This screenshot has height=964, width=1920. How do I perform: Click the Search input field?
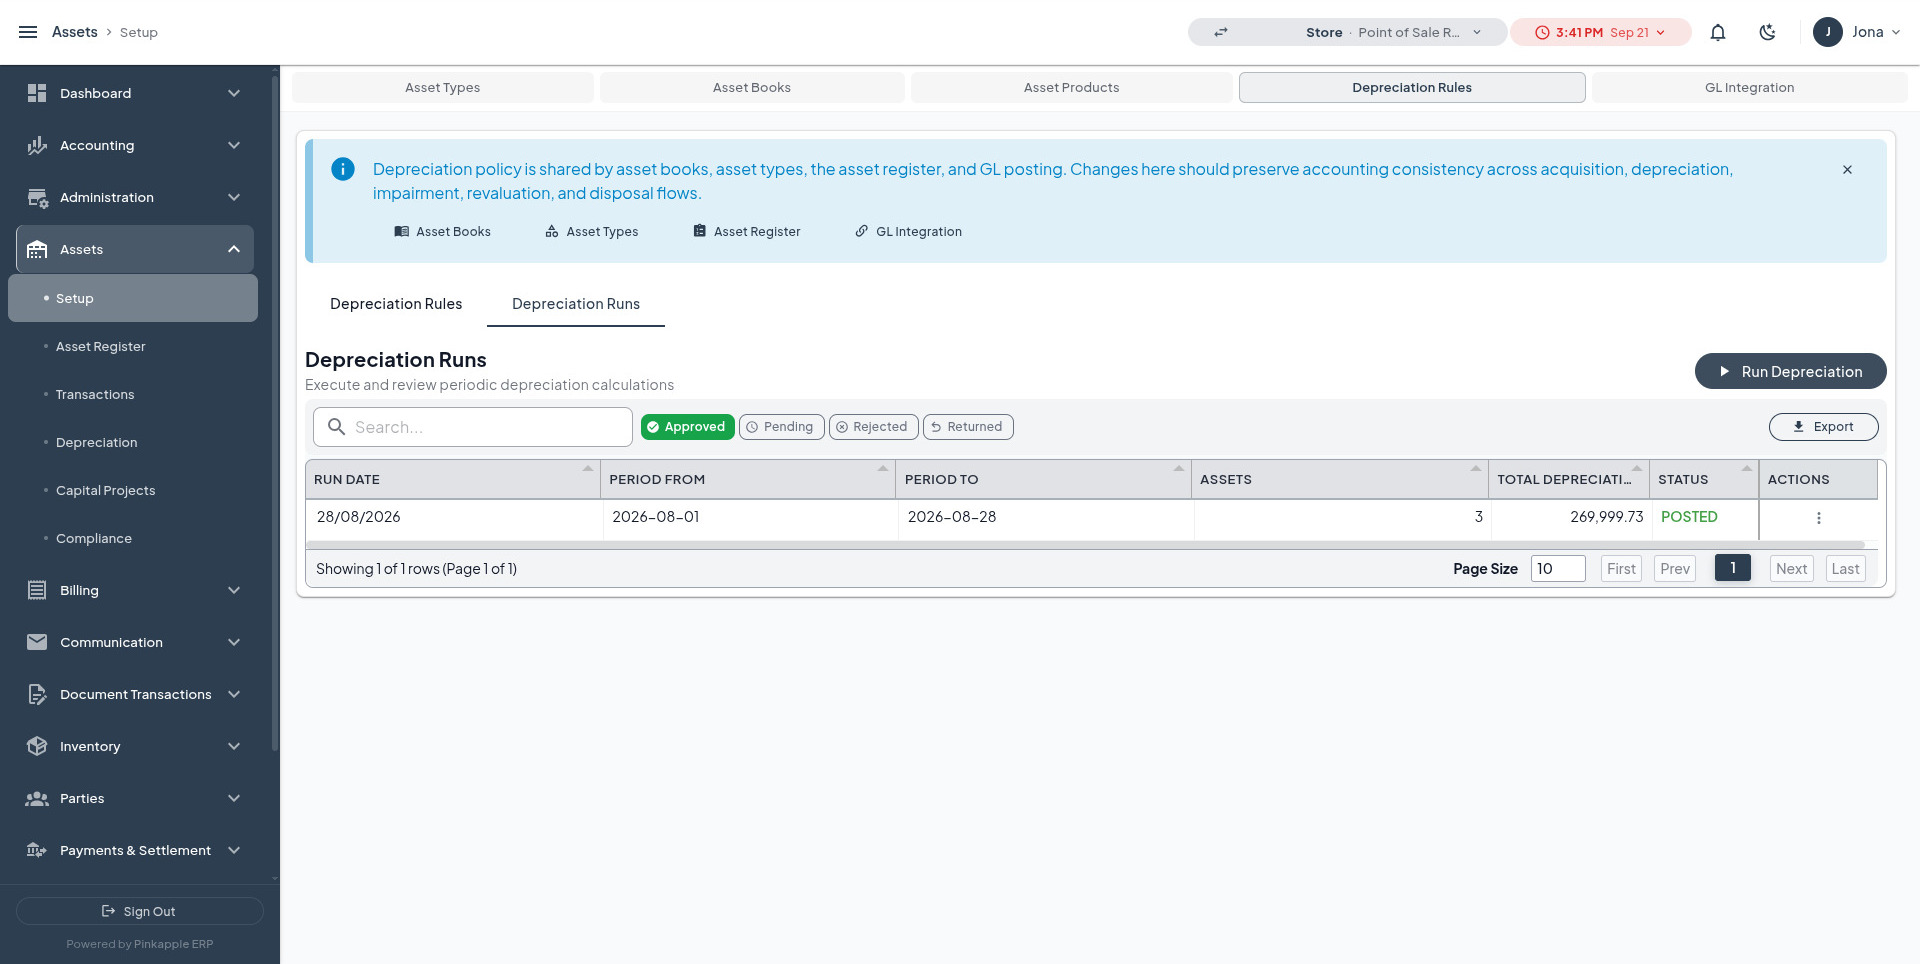click(x=472, y=427)
